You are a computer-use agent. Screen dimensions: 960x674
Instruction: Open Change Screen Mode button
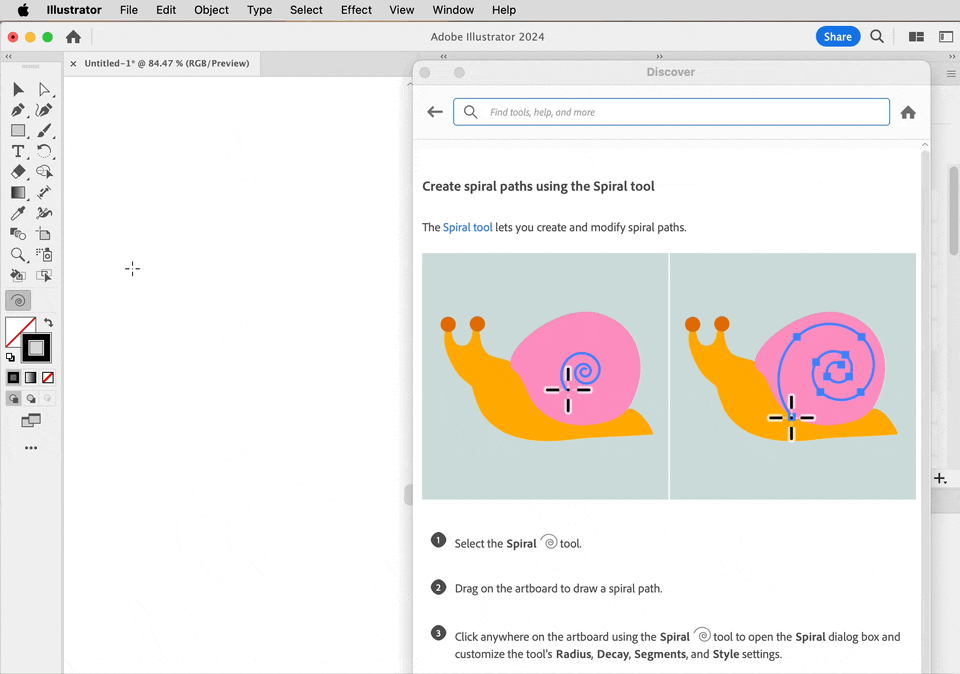[31, 421]
